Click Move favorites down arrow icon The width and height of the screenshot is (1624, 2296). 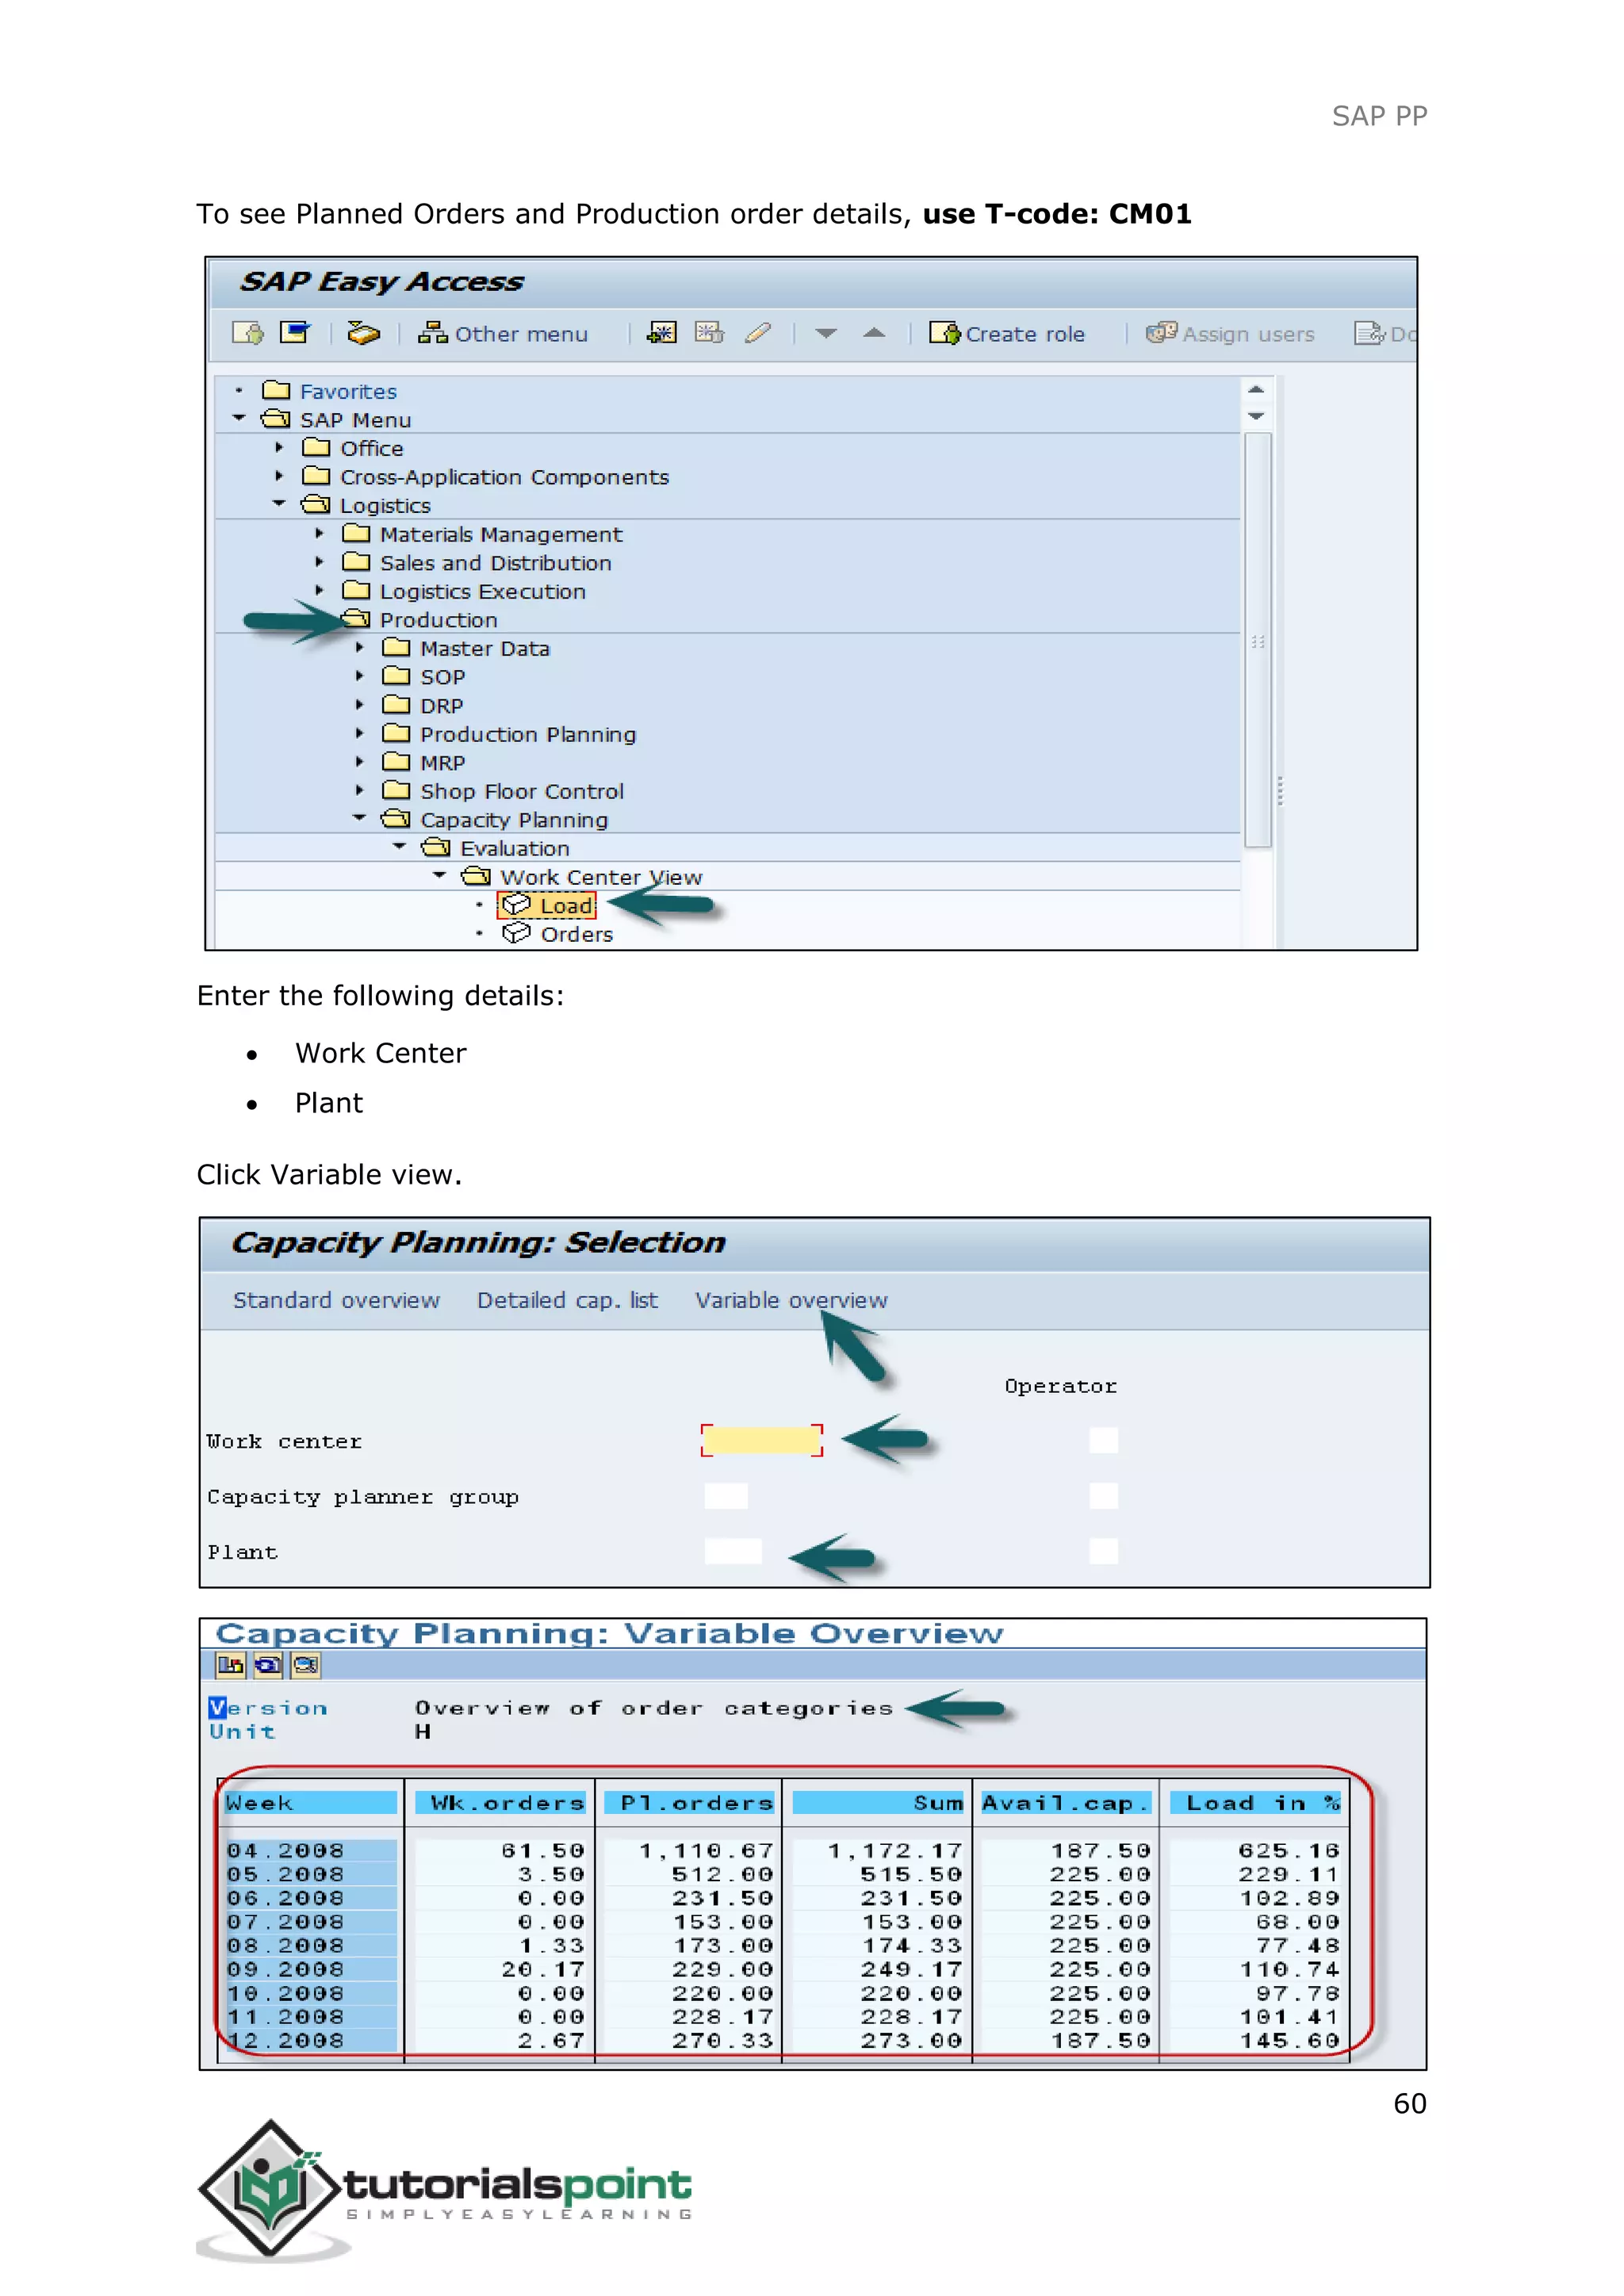[x=825, y=334]
